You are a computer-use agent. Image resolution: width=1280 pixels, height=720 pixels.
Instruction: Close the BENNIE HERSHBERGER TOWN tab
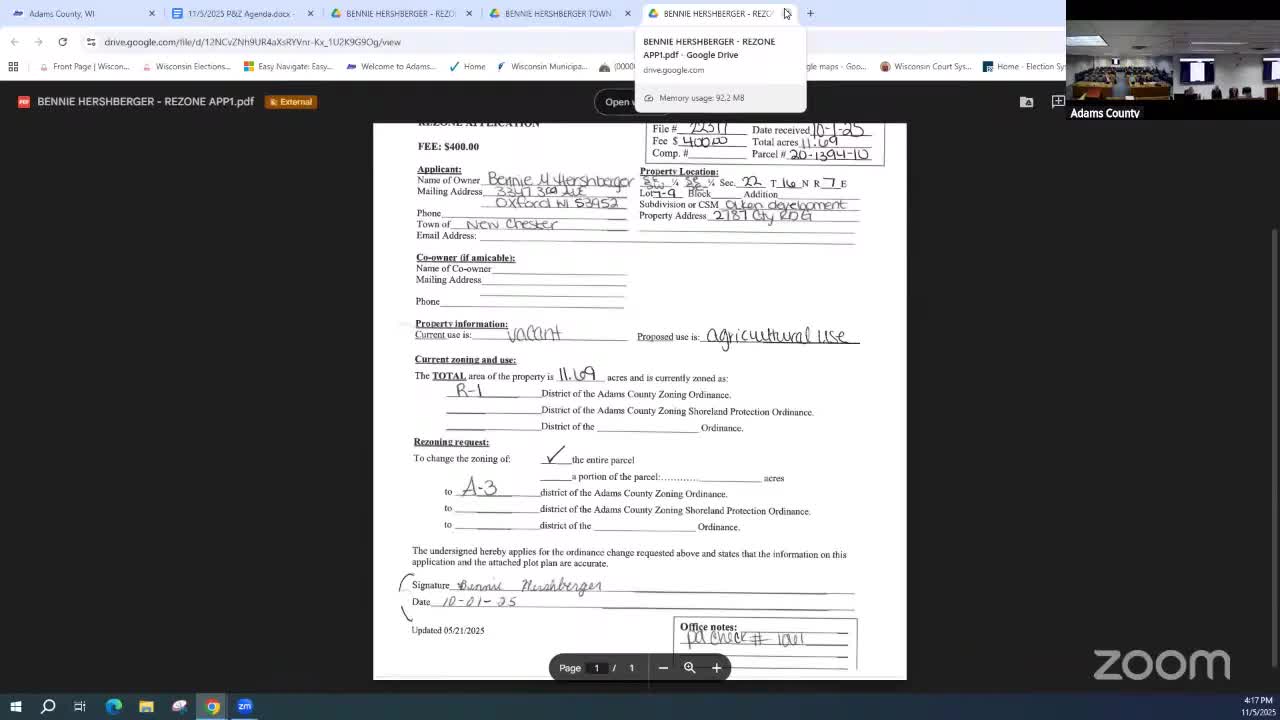(628, 14)
